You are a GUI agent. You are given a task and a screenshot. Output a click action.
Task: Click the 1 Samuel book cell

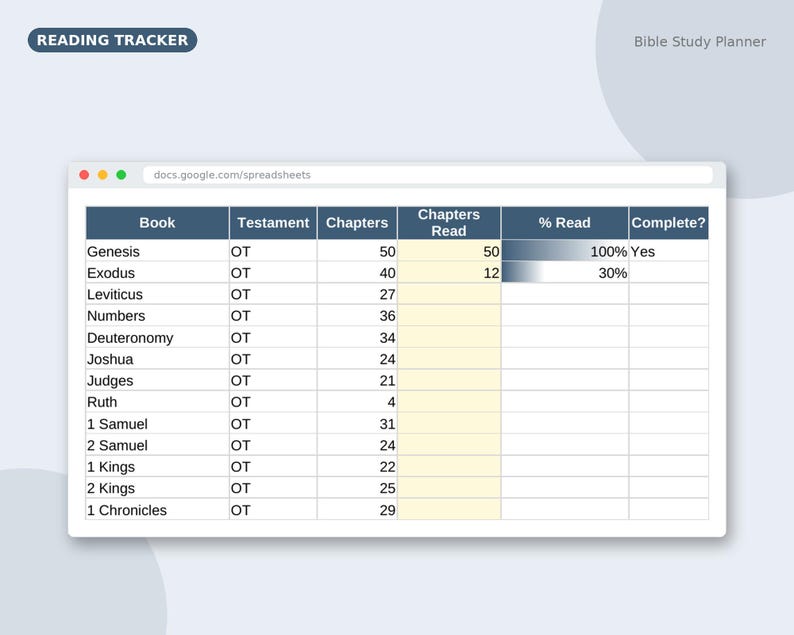click(157, 423)
